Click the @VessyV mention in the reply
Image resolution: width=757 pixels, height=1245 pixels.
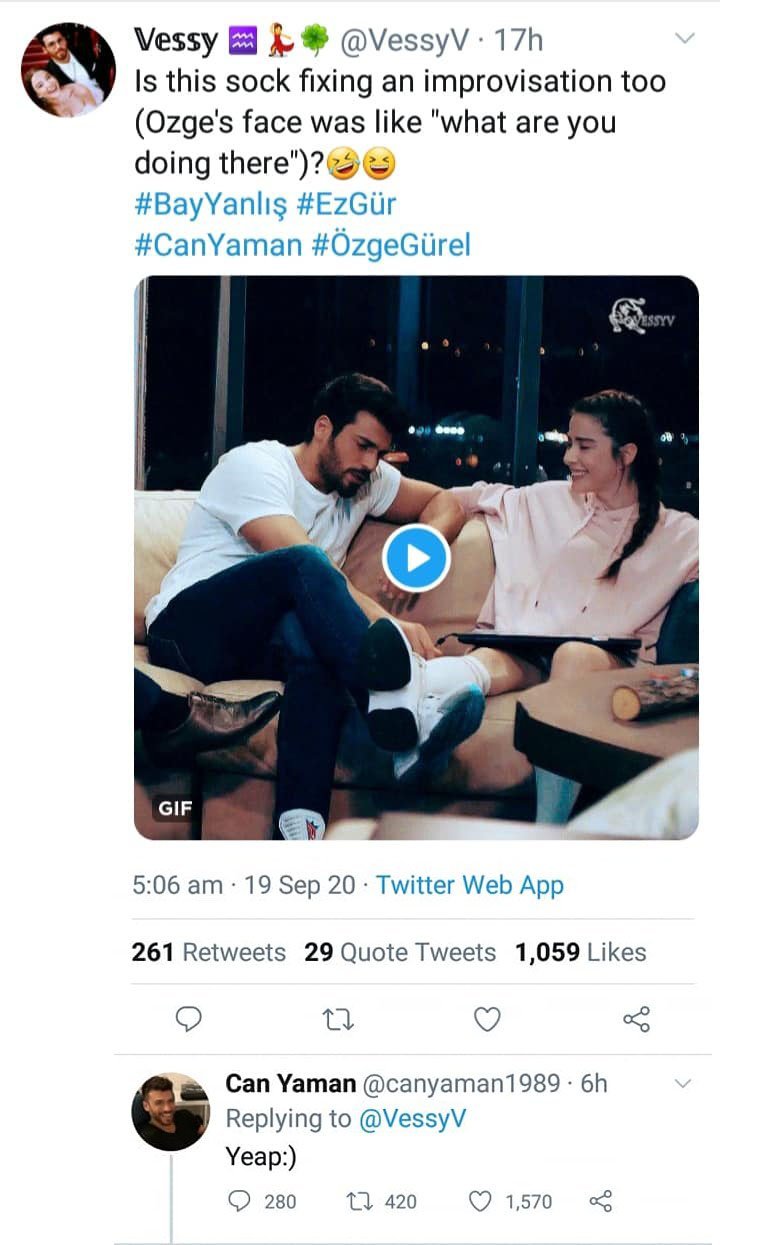point(410,1119)
